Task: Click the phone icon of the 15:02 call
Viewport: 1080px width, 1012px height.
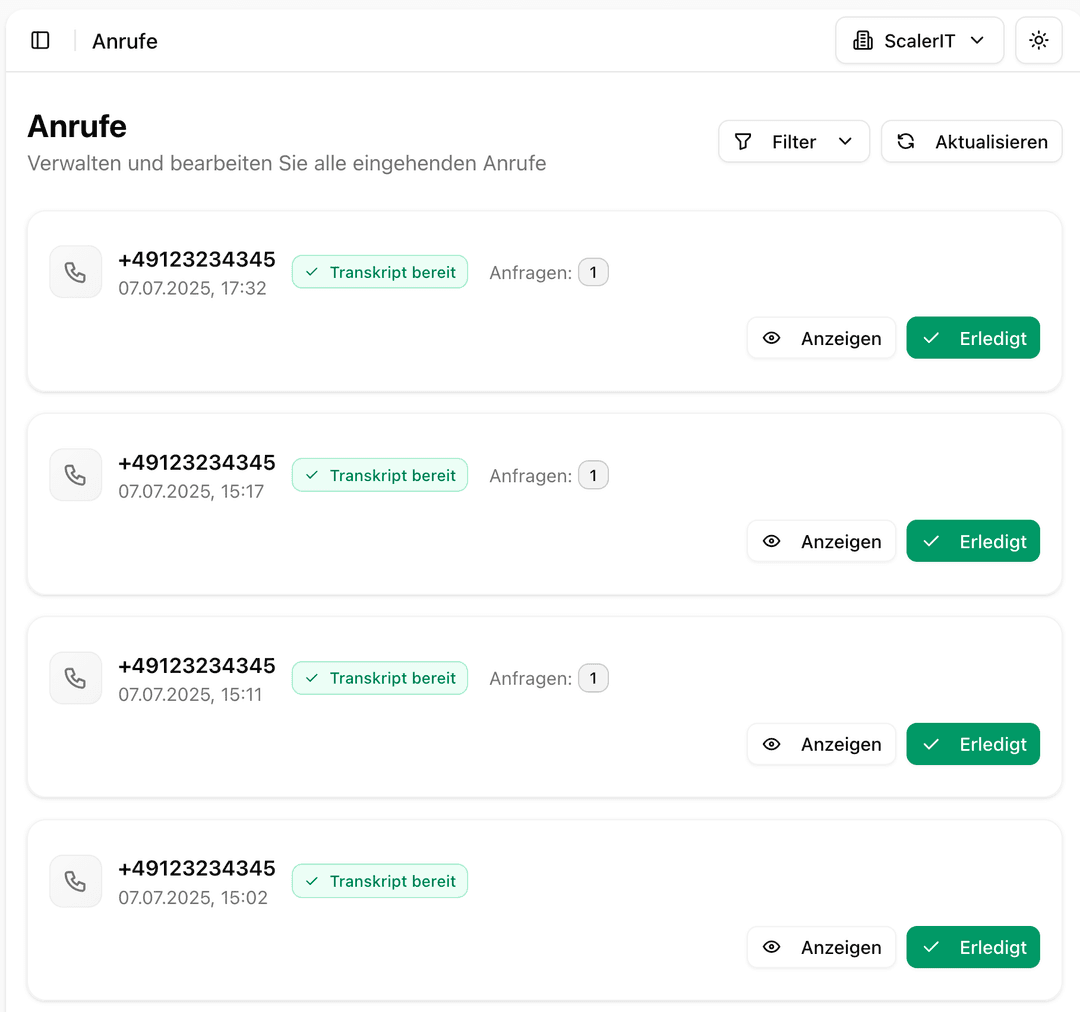Action: [x=76, y=881]
